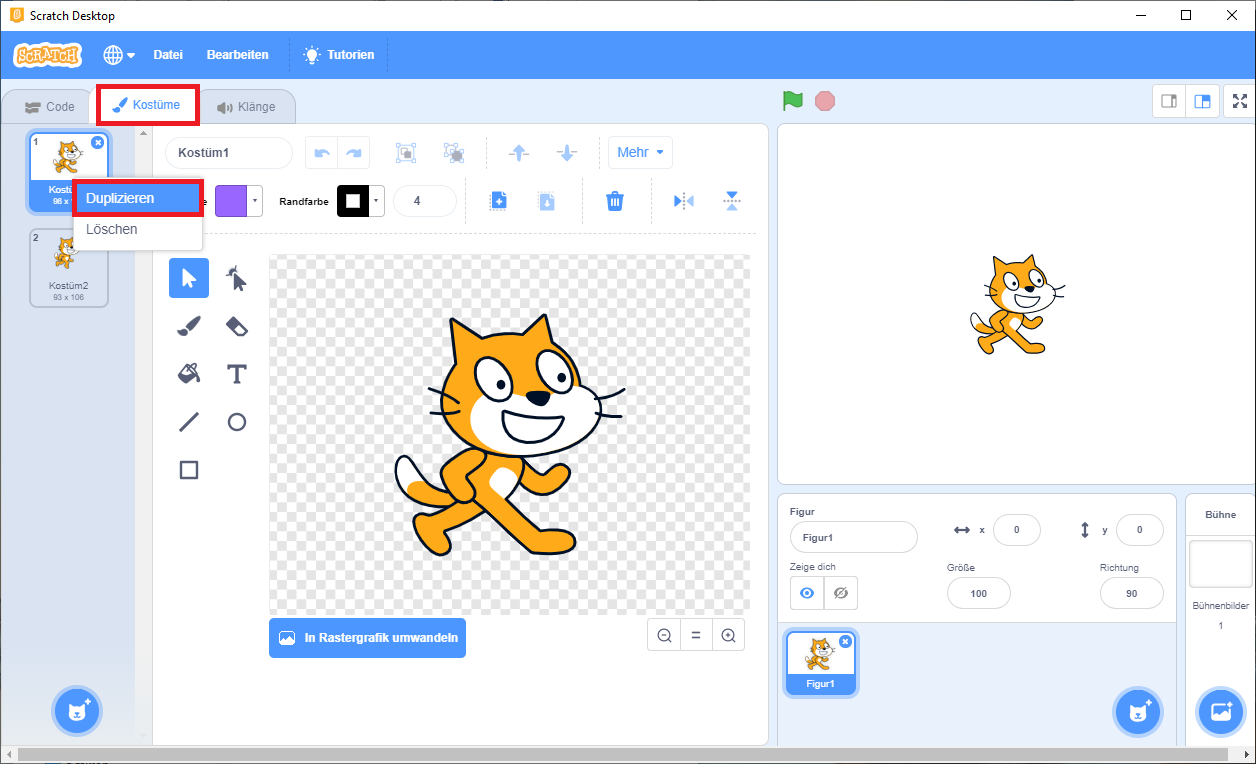1256x764 pixels.
Task: Click the purple fill color swatch
Action: (231, 201)
